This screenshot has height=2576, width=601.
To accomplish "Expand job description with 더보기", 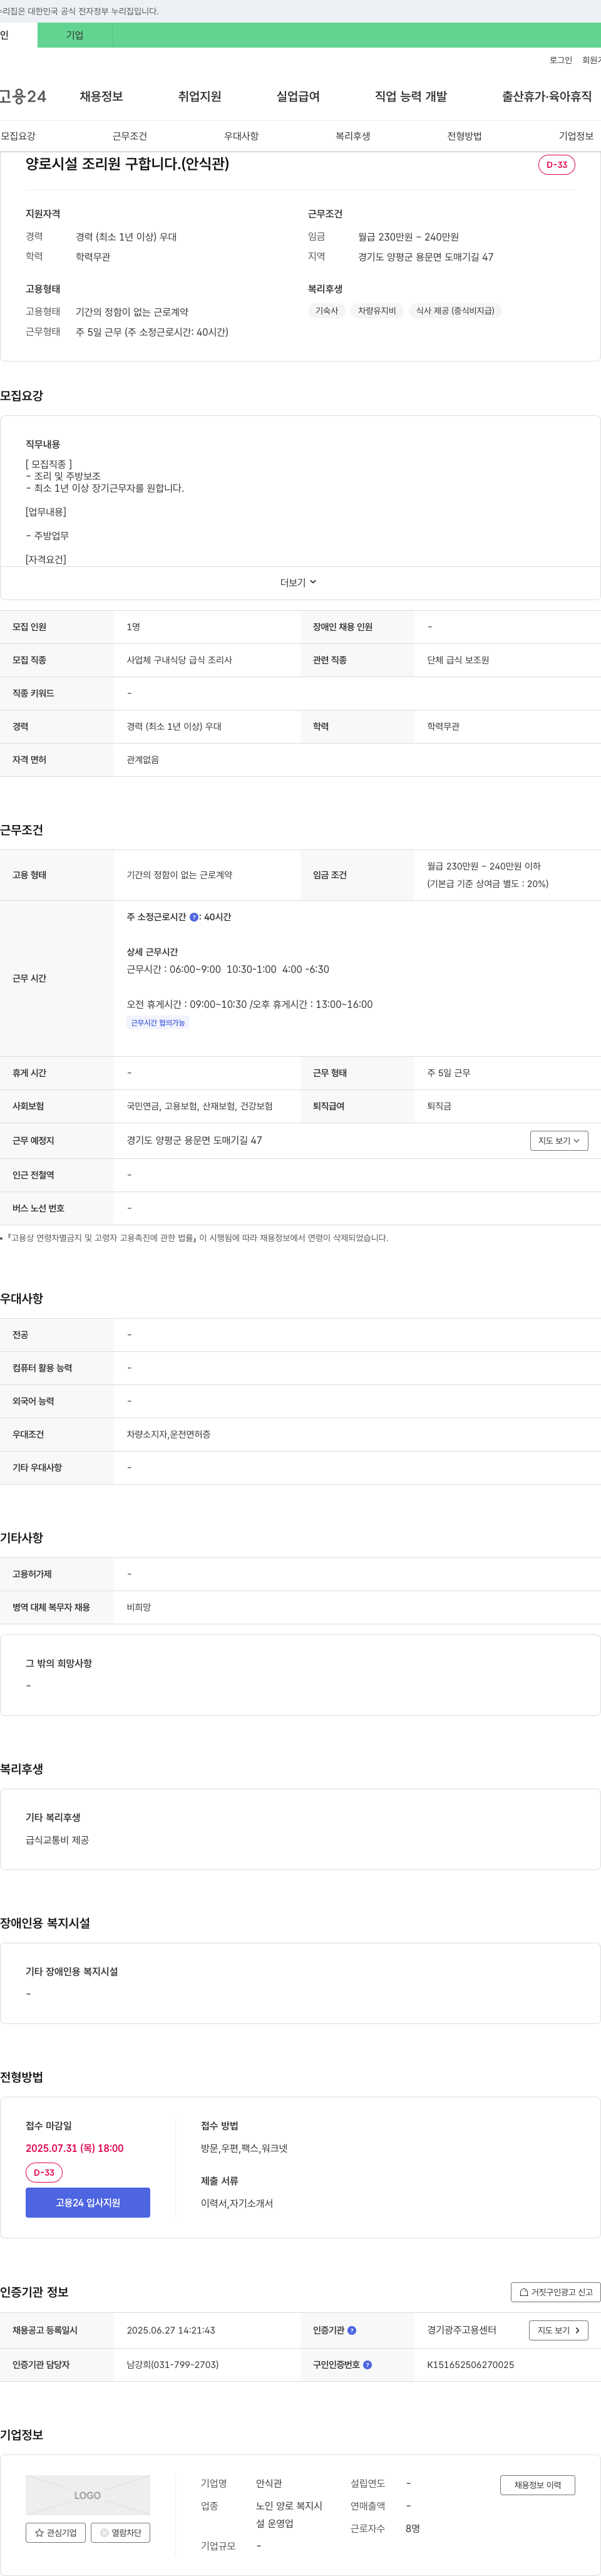I will [298, 582].
